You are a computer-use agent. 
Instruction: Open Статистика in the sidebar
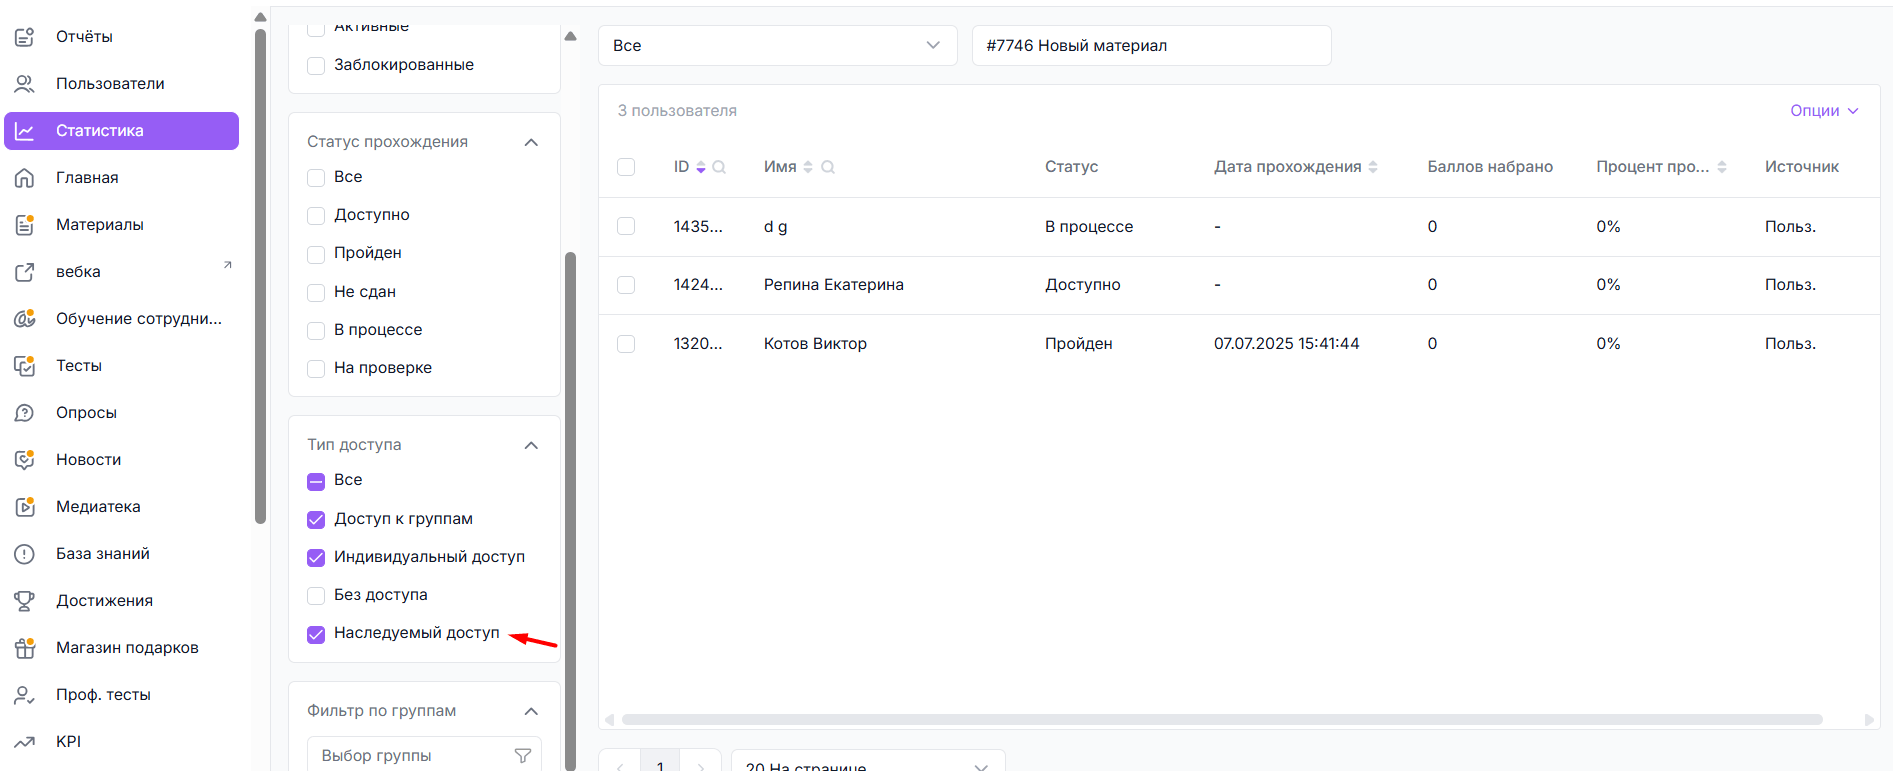click(x=121, y=131)
